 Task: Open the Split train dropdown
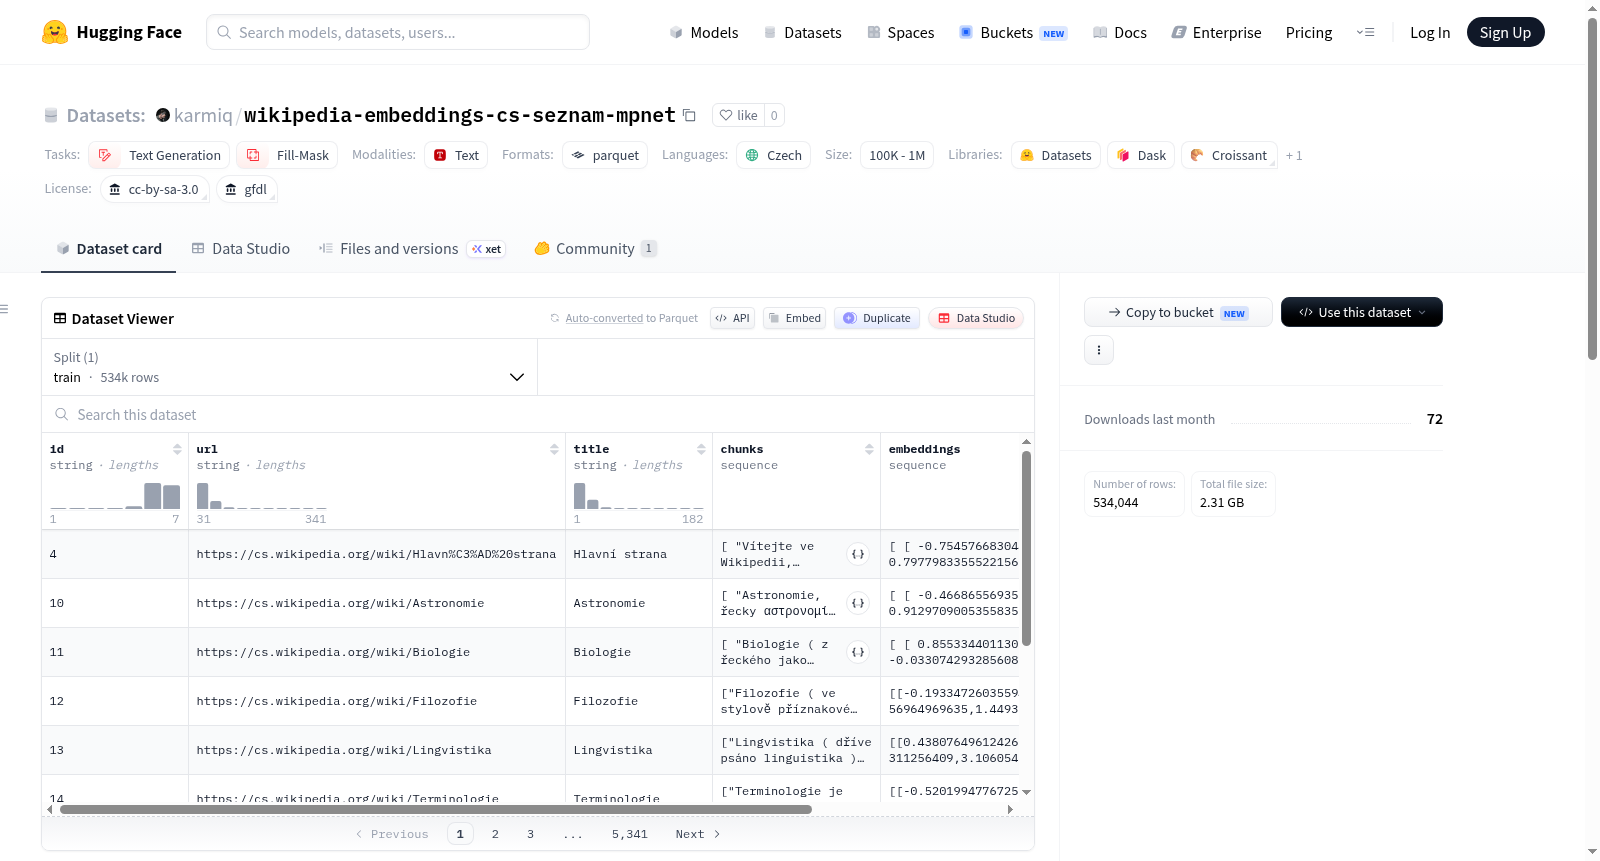click(x=289, y=367)
